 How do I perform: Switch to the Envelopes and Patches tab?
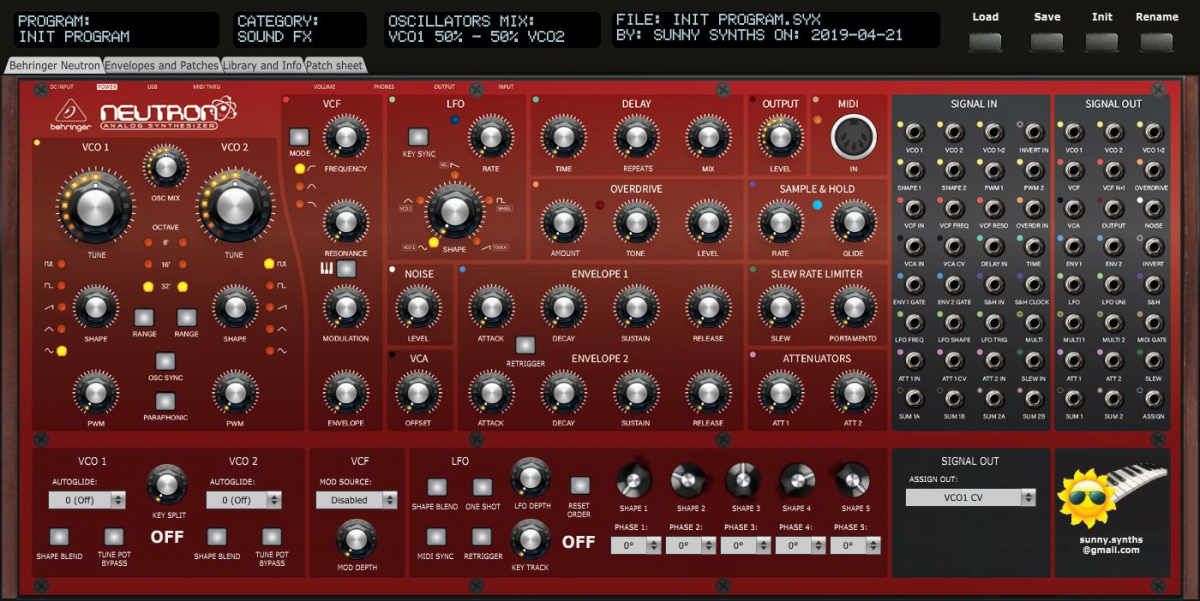[x=161, y=65]
